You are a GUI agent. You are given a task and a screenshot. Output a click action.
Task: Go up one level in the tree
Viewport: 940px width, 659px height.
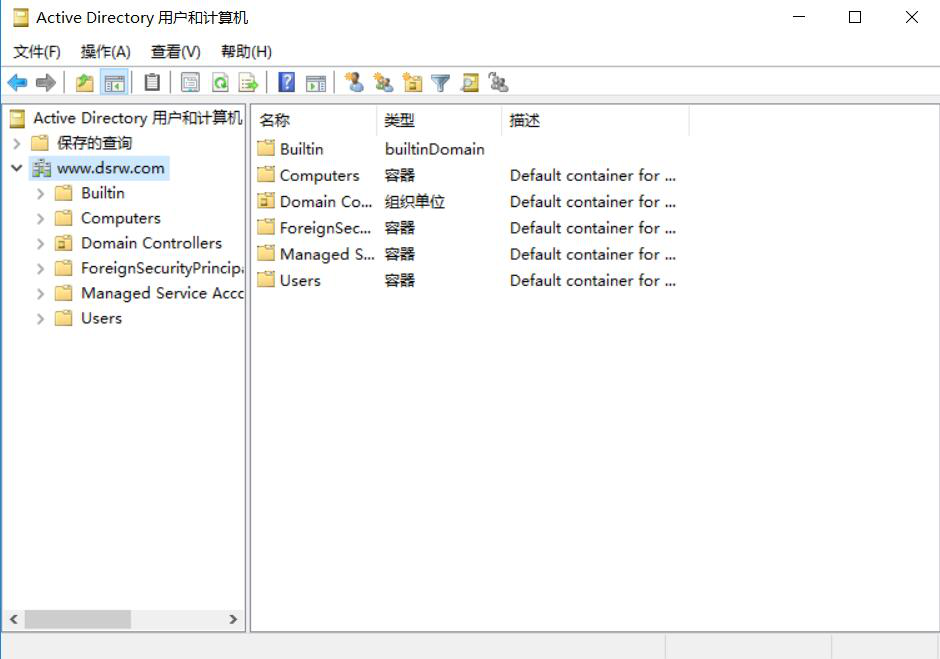tap(85, 83)
